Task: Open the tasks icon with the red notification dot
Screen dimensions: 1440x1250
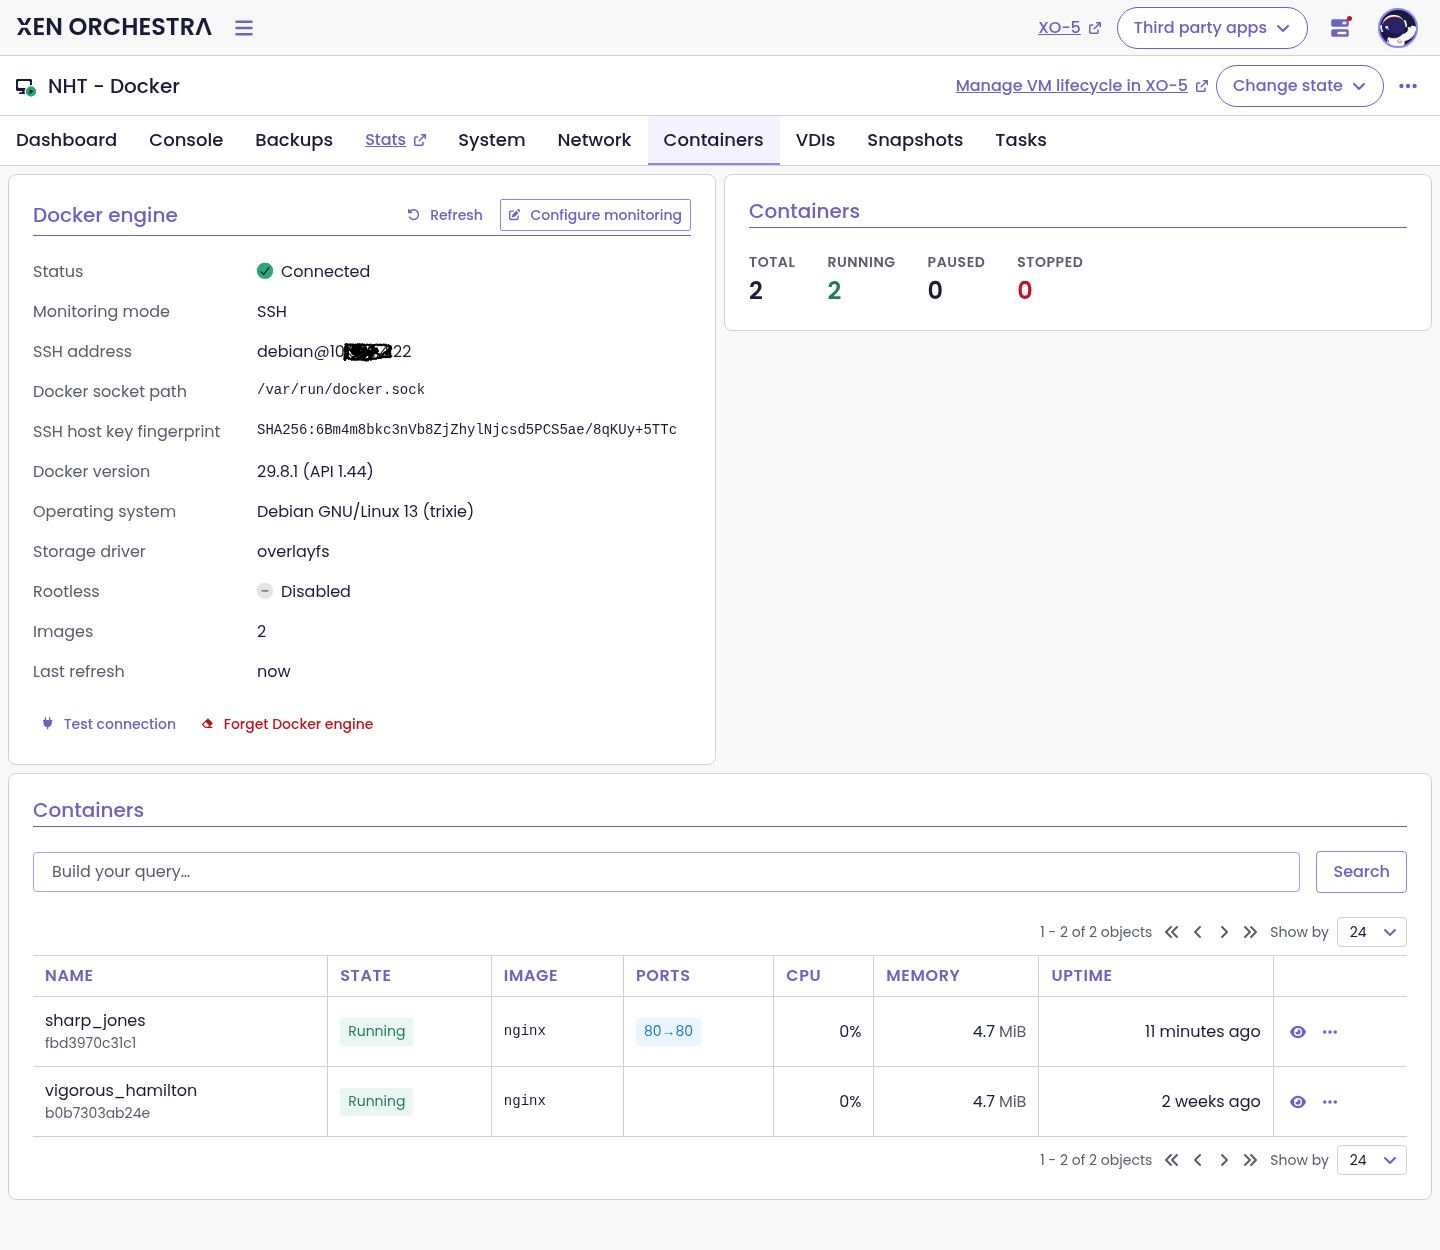Action: pos(1340,28)
